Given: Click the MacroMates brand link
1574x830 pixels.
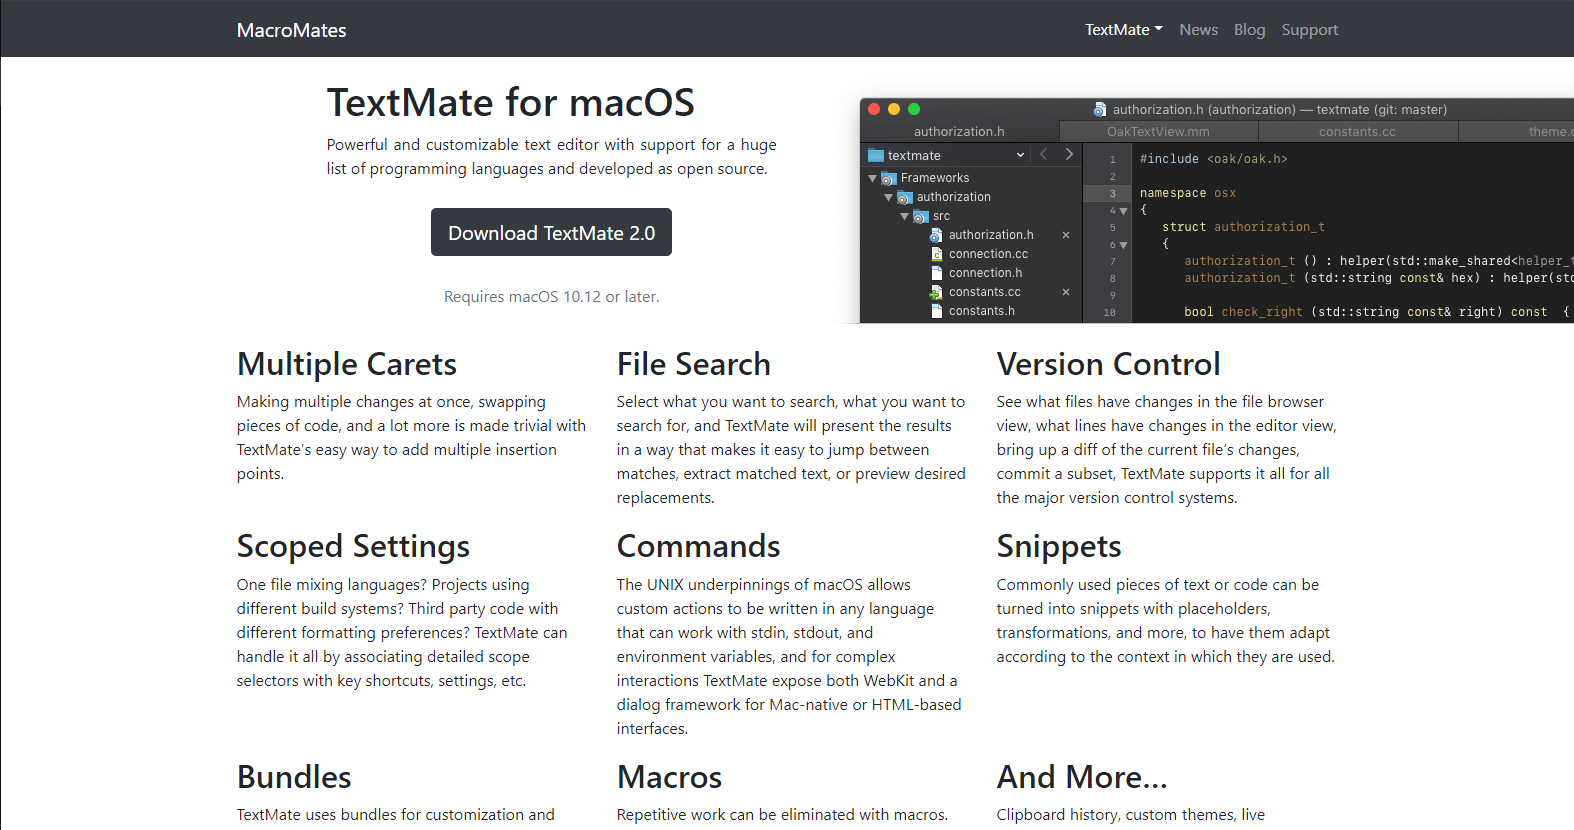Looking at the screenshot, I should coord(292,30).
